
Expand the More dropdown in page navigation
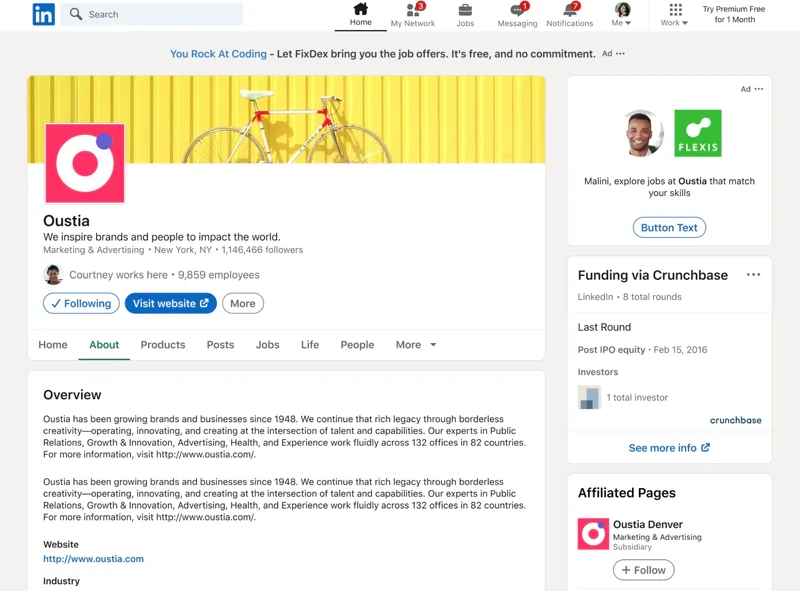coord(415,344)
